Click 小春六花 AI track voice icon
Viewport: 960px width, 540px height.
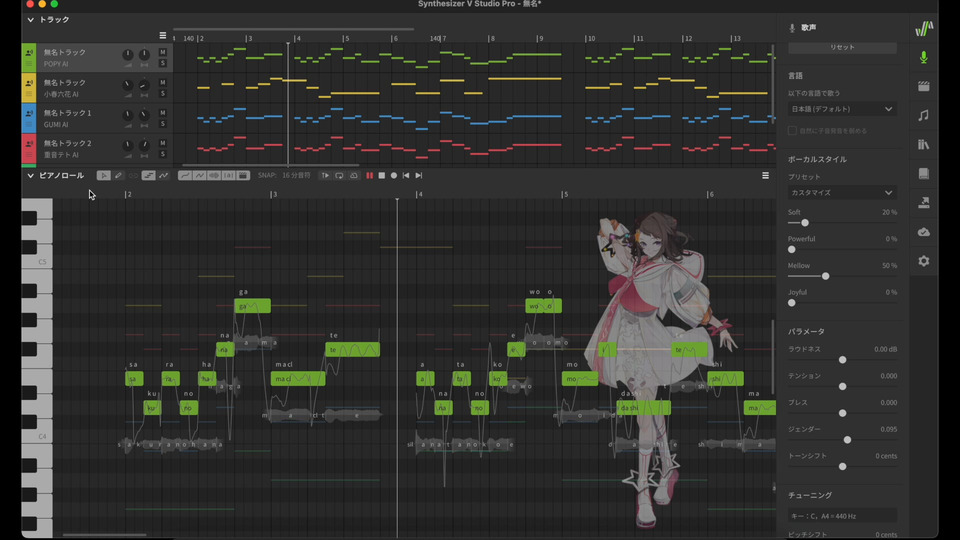29,83
